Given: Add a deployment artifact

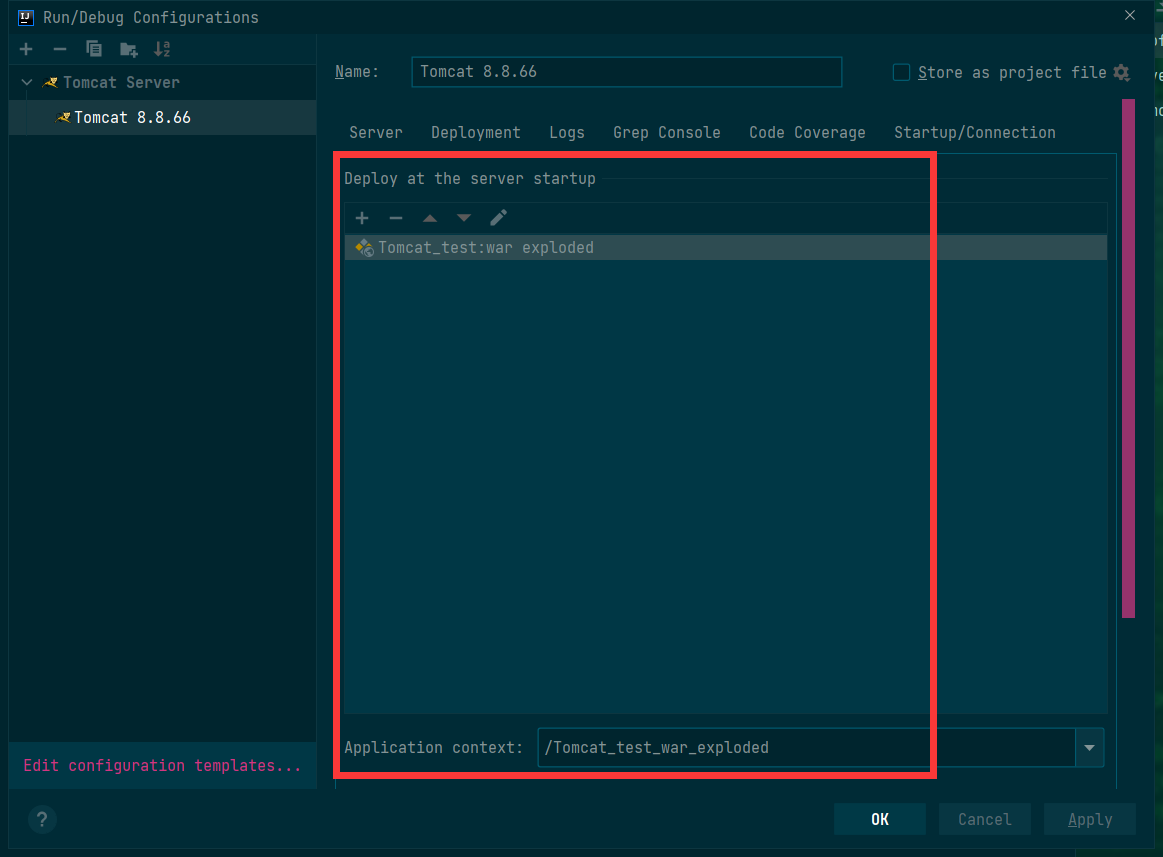Looking at the screenshot, I should (362, 217).
